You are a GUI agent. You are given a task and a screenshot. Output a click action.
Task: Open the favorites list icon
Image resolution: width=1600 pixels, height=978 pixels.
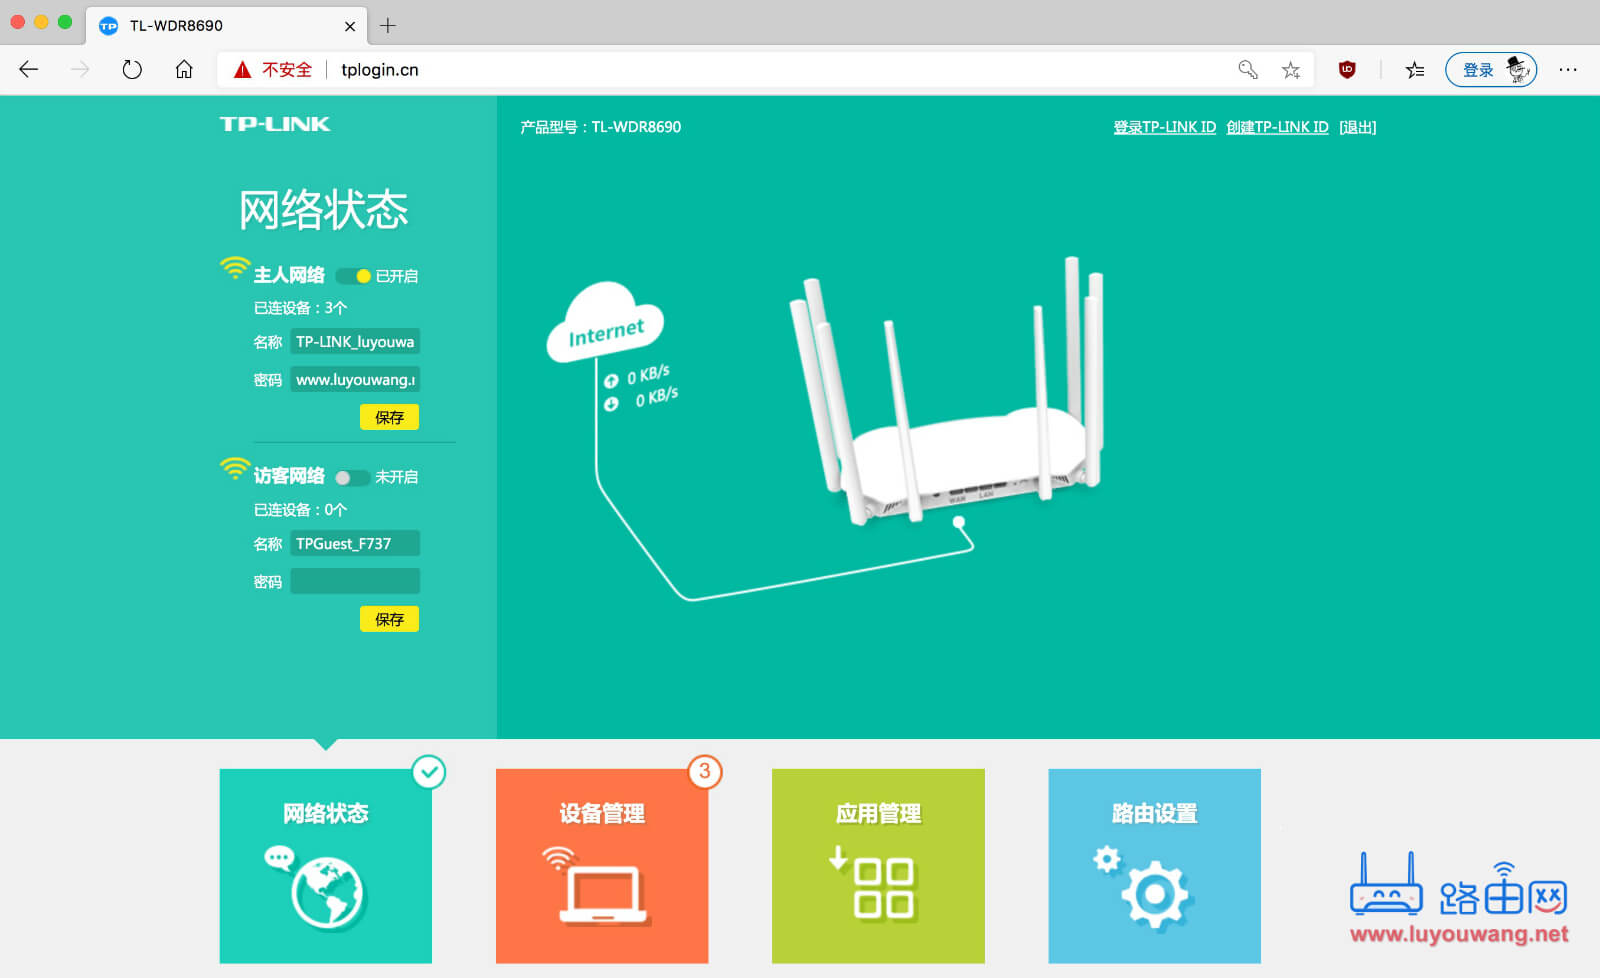point(1415,69)
